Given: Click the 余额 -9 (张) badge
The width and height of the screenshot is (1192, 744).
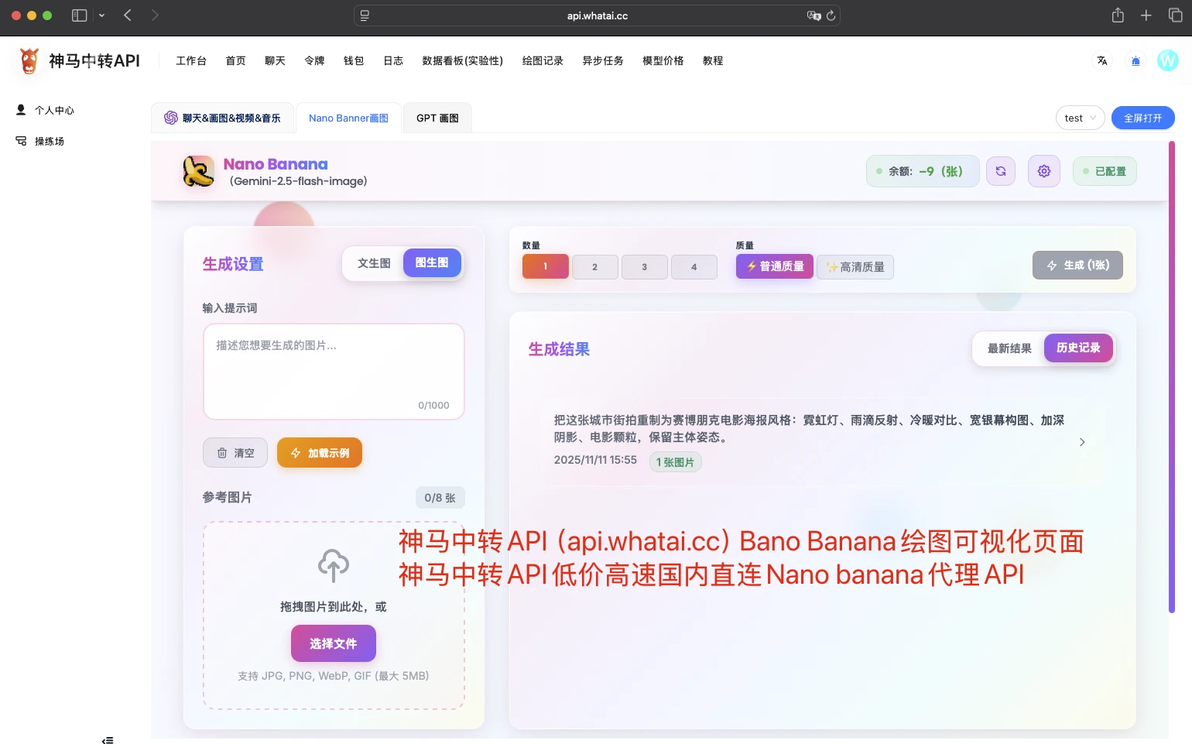Looking at the screenshot, I should (922, 171).
